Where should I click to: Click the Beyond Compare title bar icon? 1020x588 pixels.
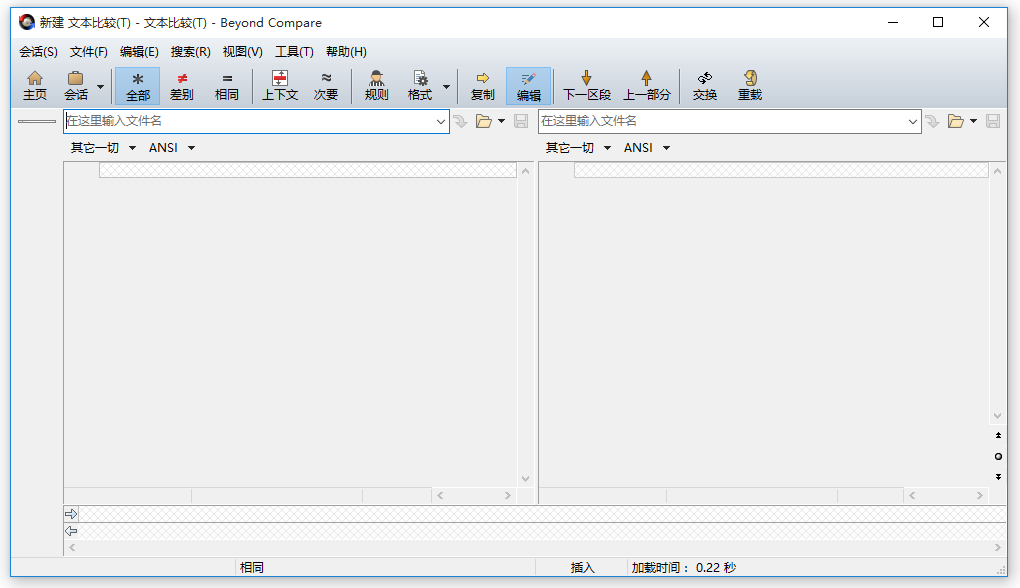27,23
